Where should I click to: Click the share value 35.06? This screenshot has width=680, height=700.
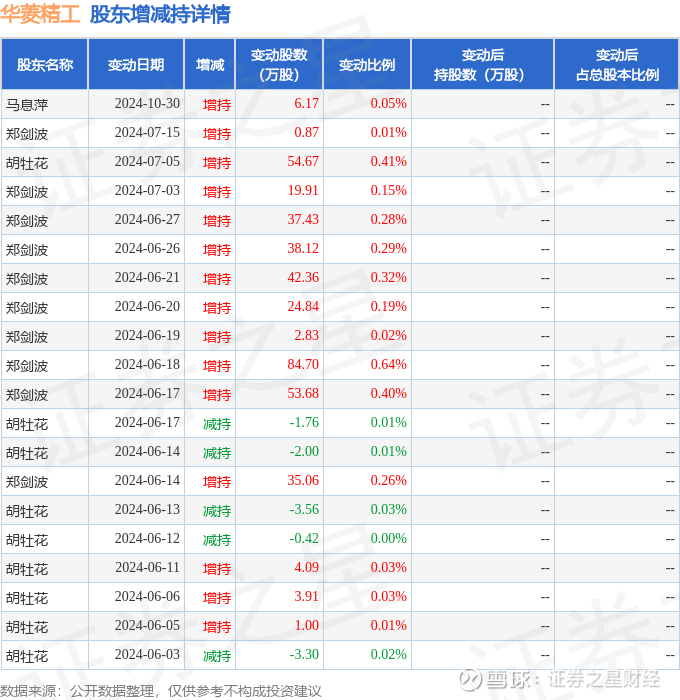click(x=303, y=481)
